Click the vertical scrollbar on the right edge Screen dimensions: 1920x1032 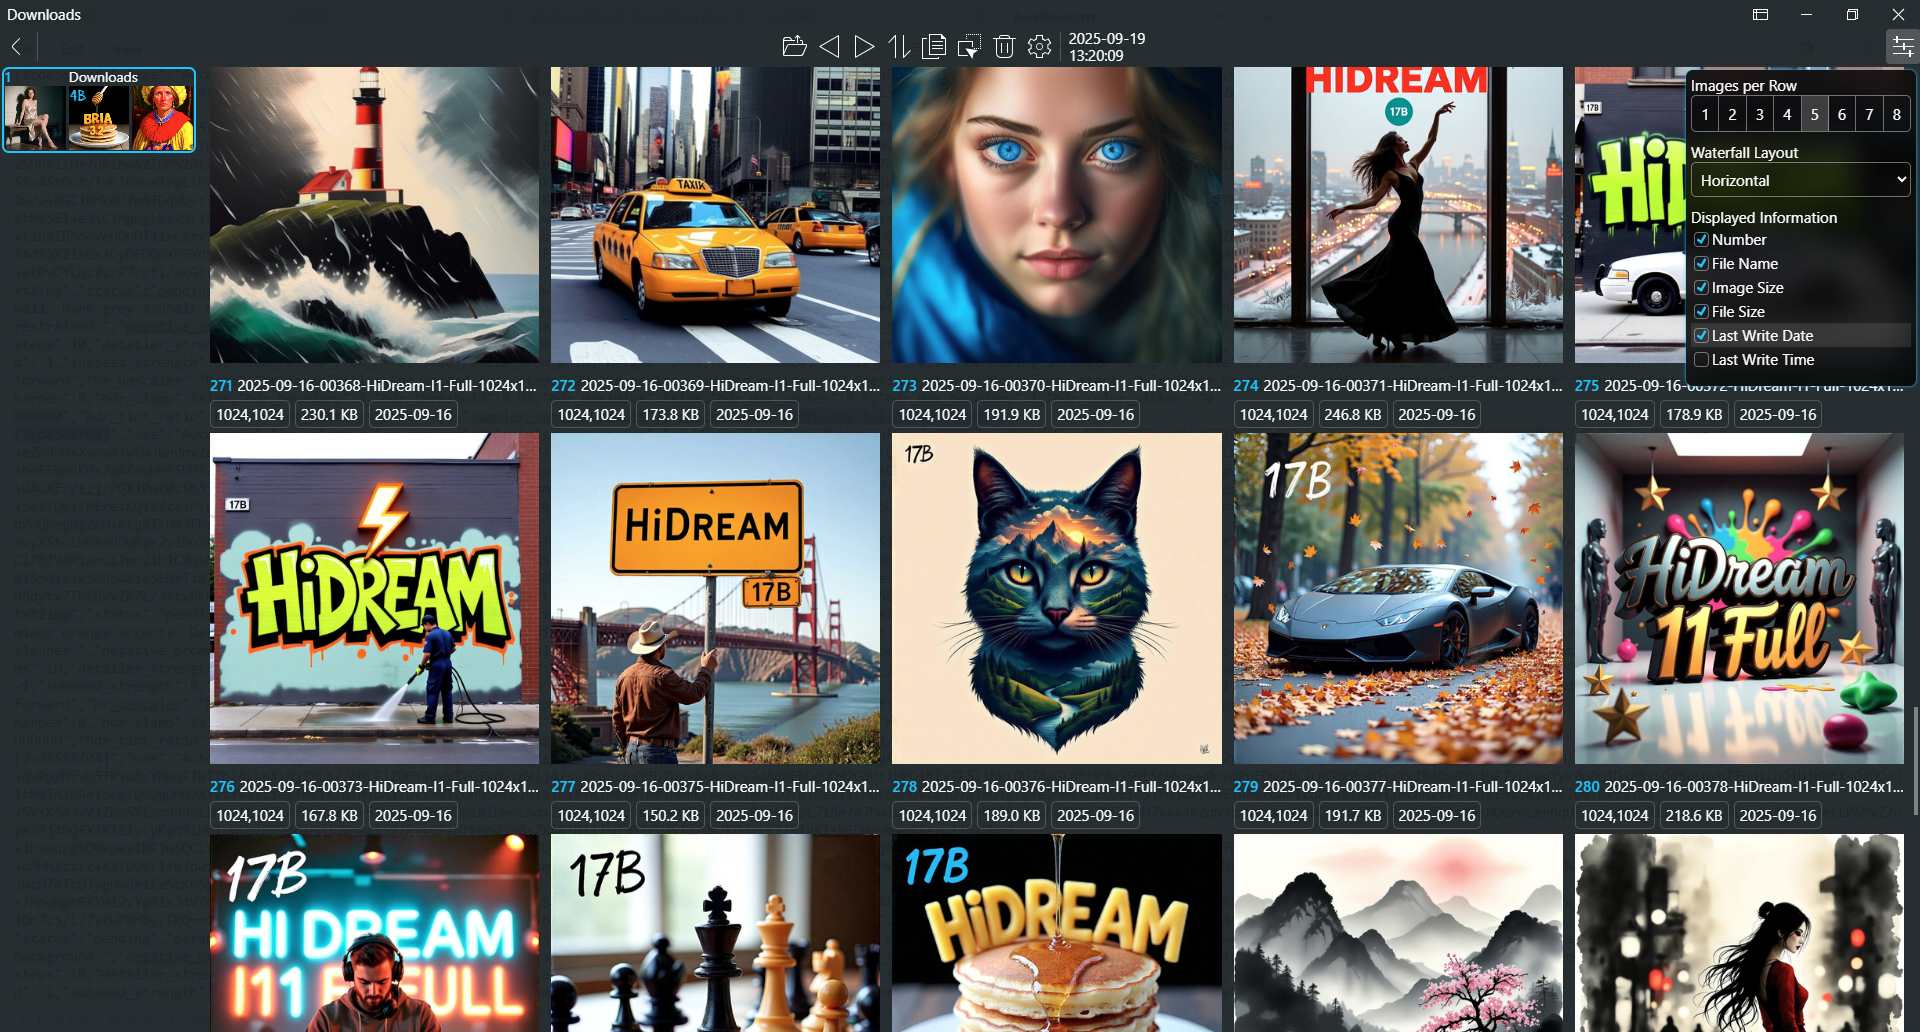1915,750
